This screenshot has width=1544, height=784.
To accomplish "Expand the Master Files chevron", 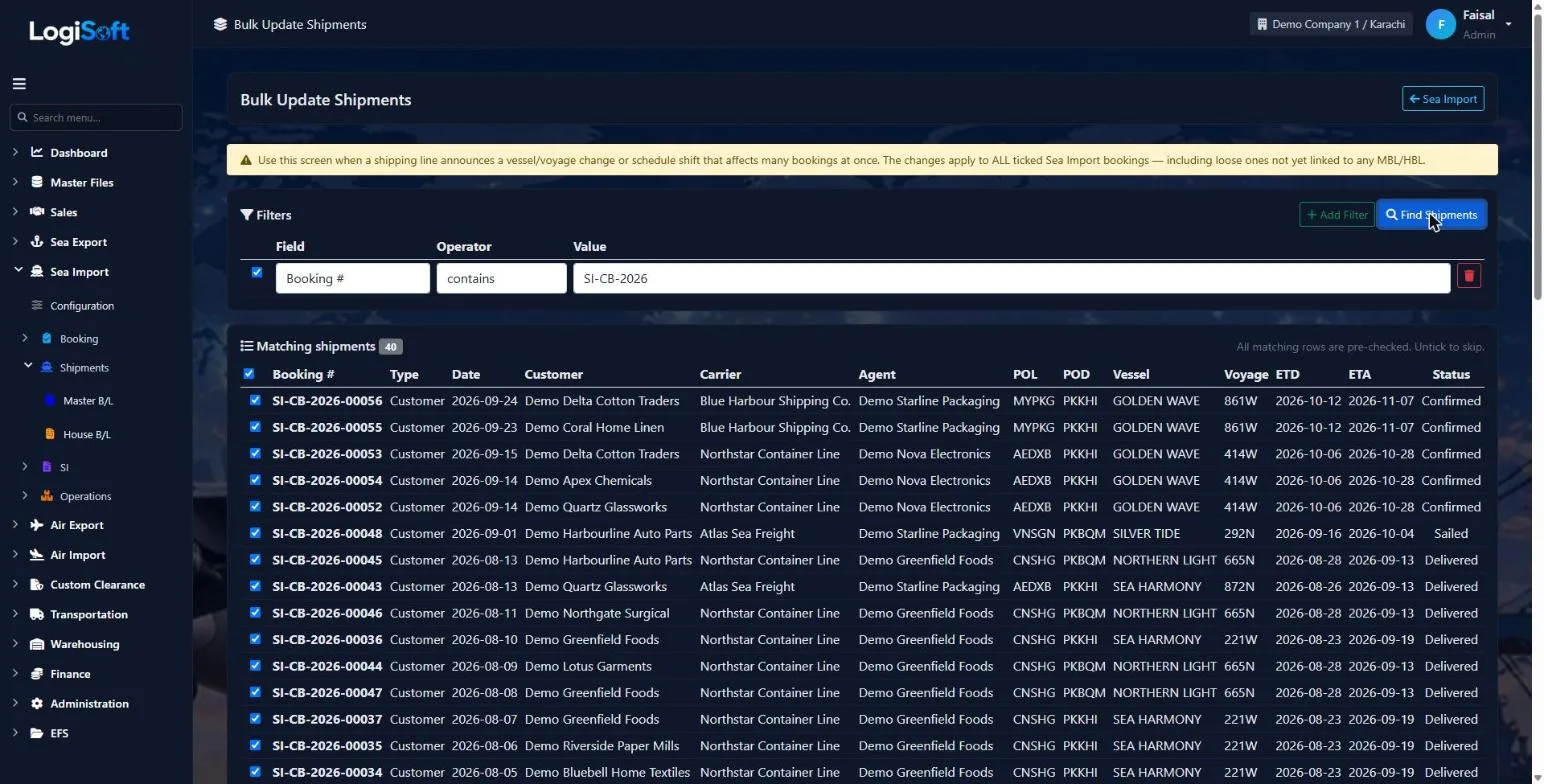I will point(15,183).
